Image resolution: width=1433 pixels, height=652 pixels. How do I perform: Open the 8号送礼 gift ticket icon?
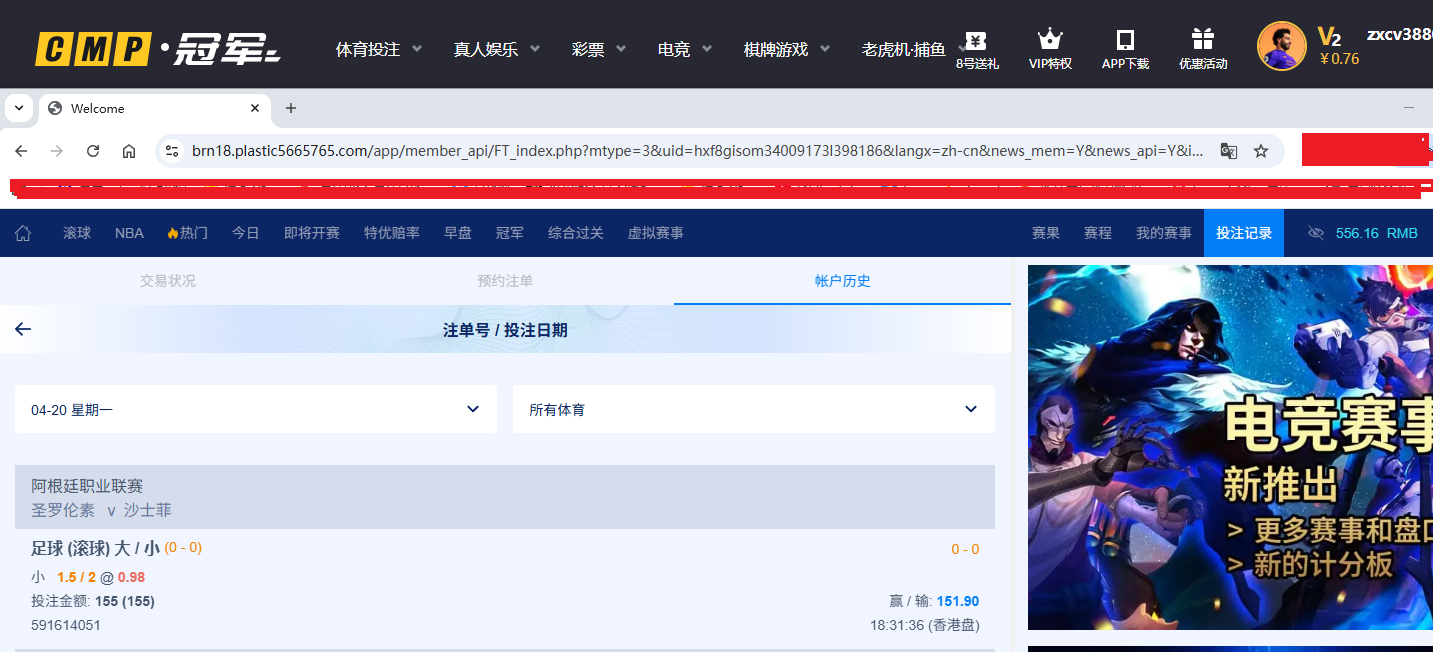click(x=976, y=40)
